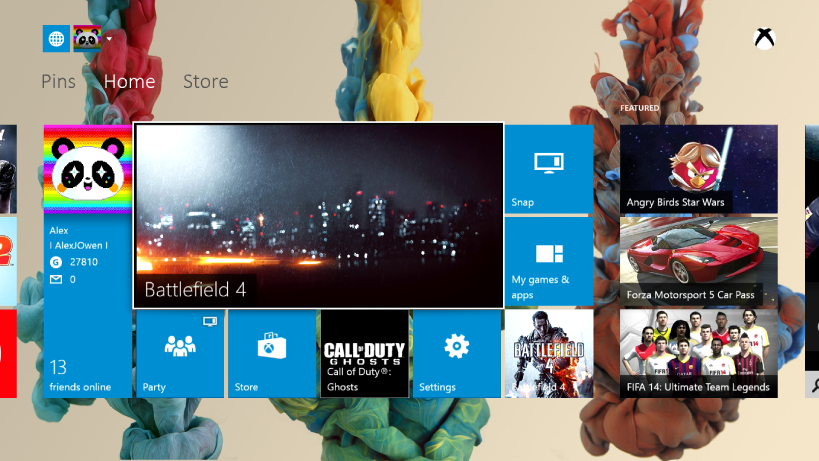Image resolution: width=819 pixels, height=461 pixels.
Task: Click the Gamerscore G icon
Action: (56, 262)
